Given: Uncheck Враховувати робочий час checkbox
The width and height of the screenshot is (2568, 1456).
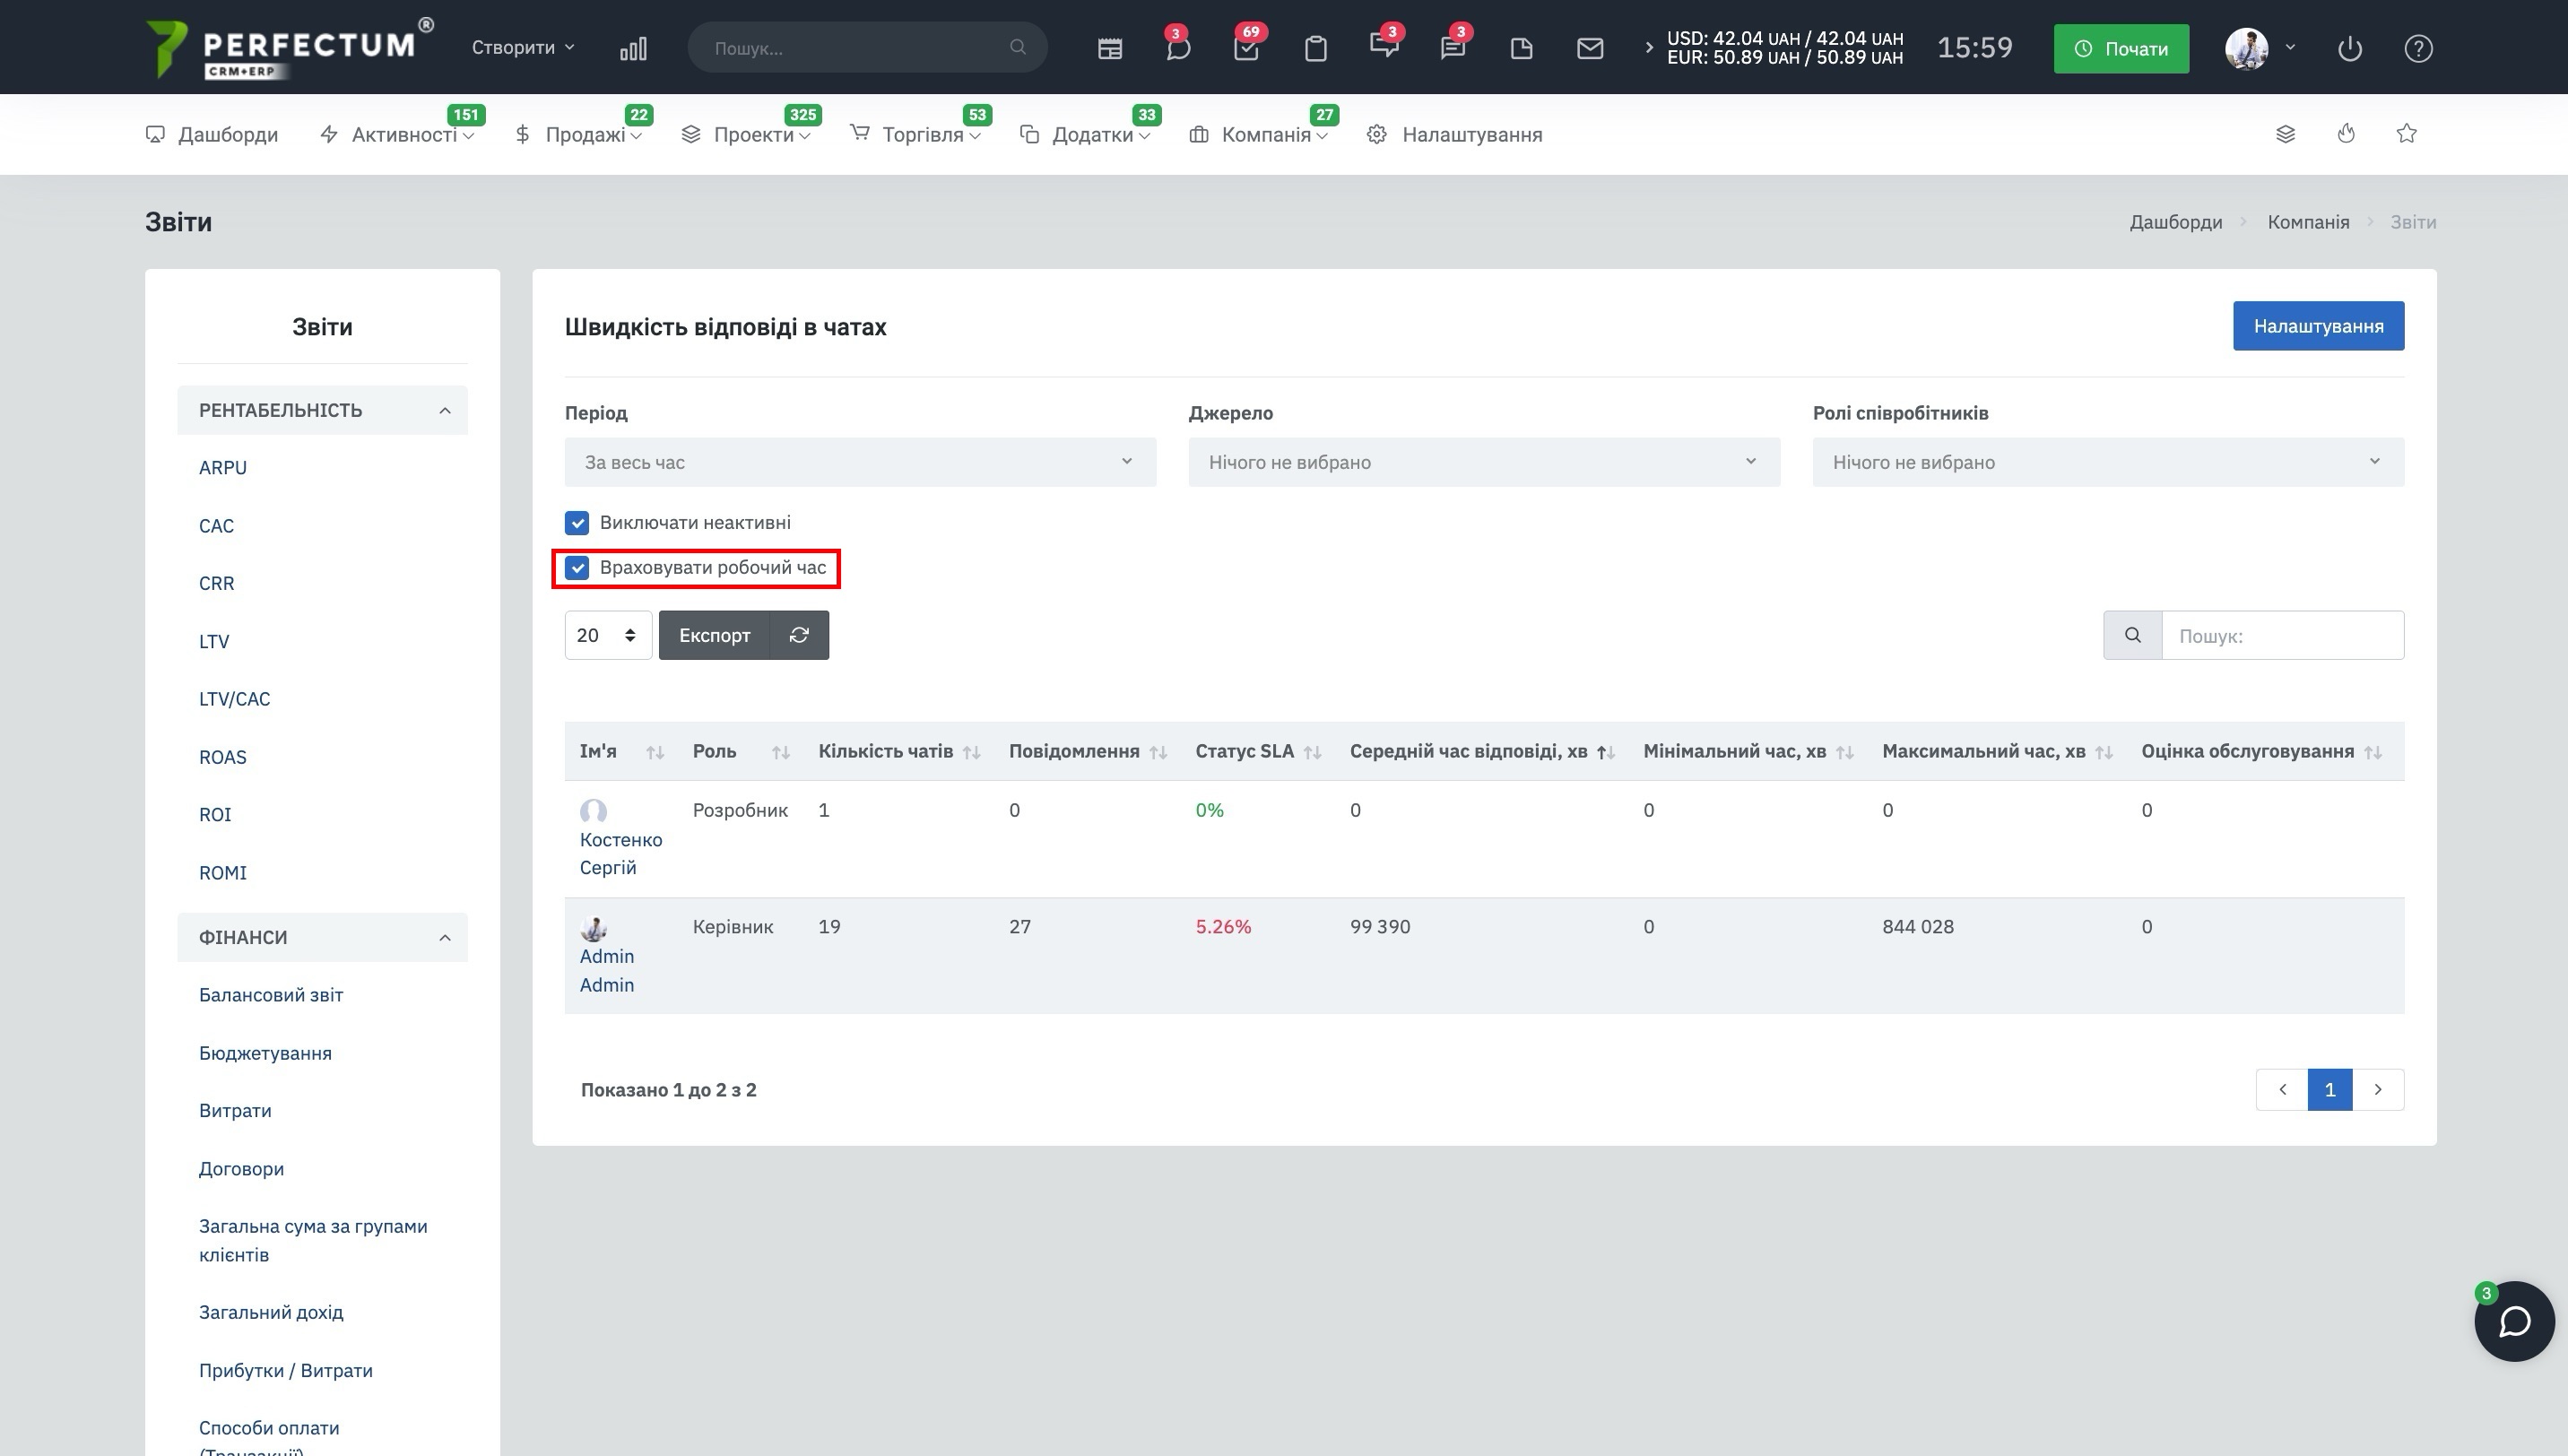Looking at the screenshot, I should (x=577, y=568).
